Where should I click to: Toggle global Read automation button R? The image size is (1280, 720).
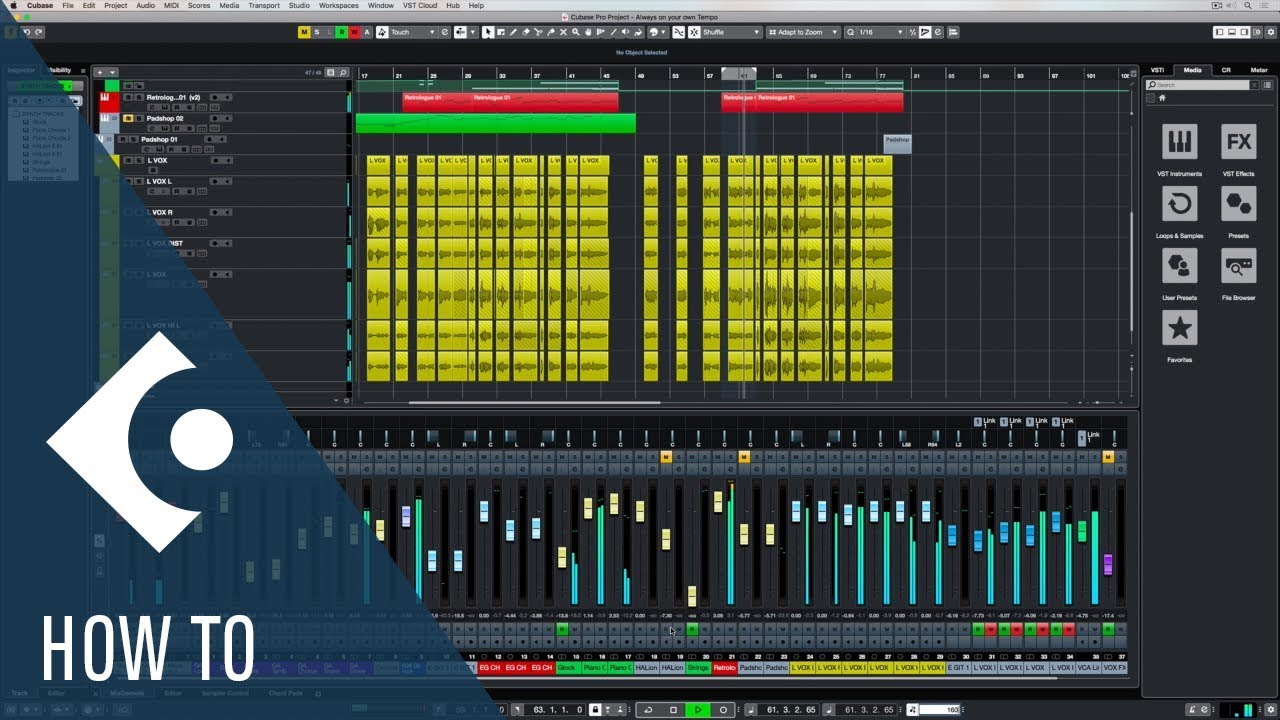pos(342,32)
